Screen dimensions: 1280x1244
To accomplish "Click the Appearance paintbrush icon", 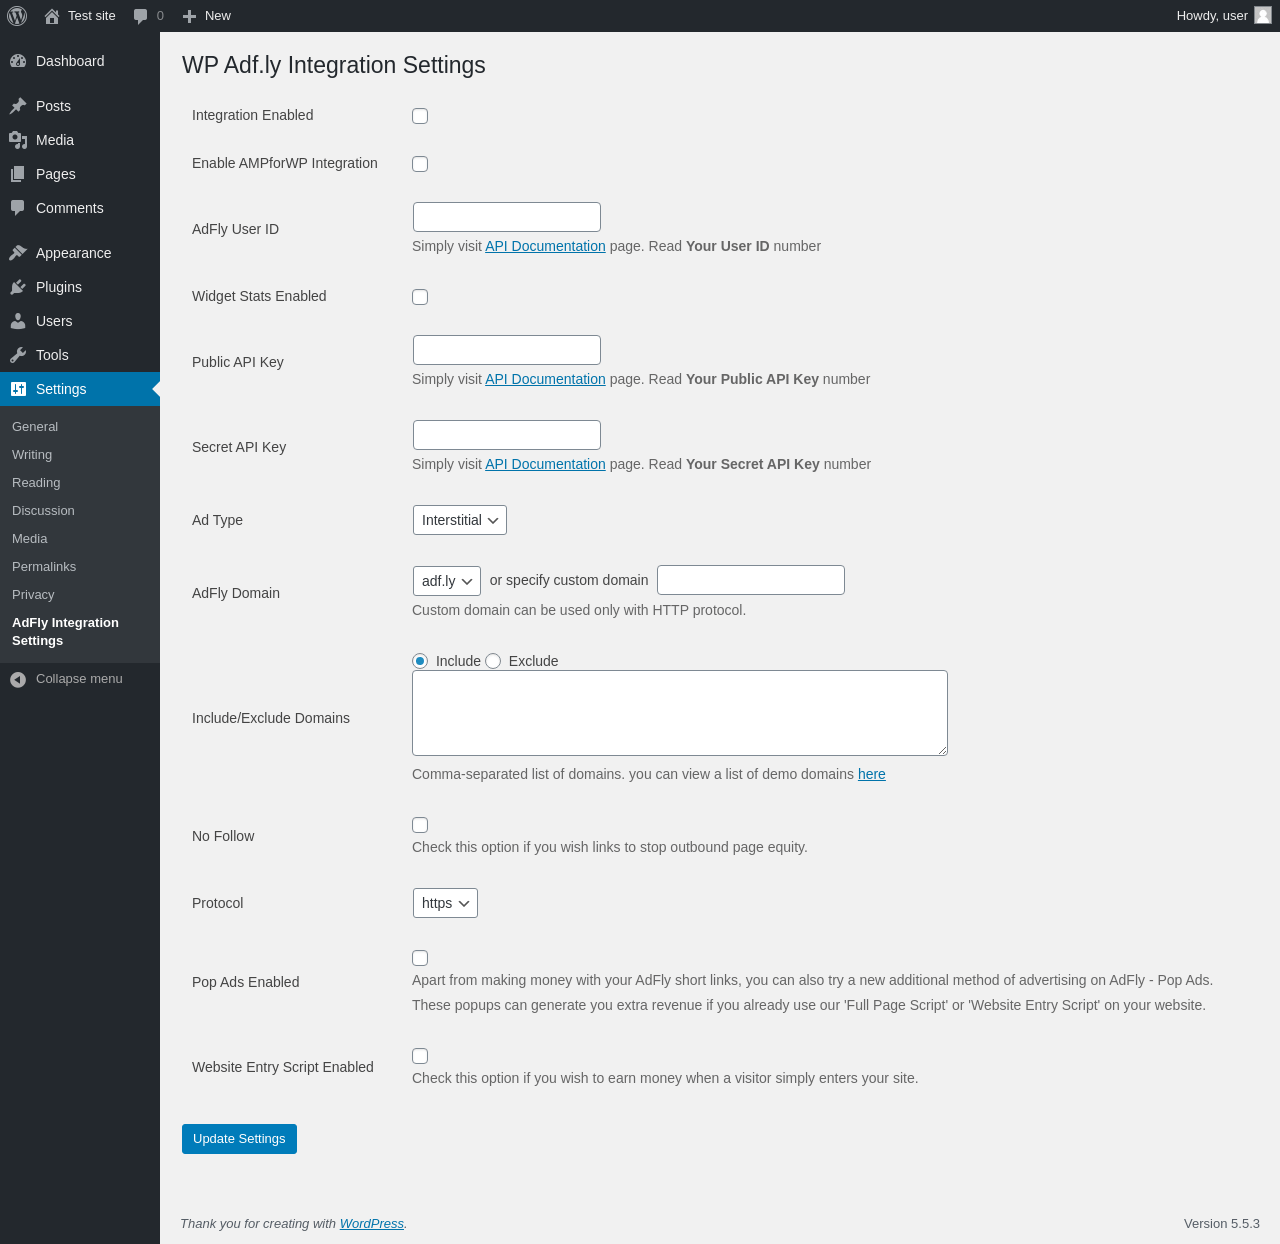I will click(x=18, y=253).
